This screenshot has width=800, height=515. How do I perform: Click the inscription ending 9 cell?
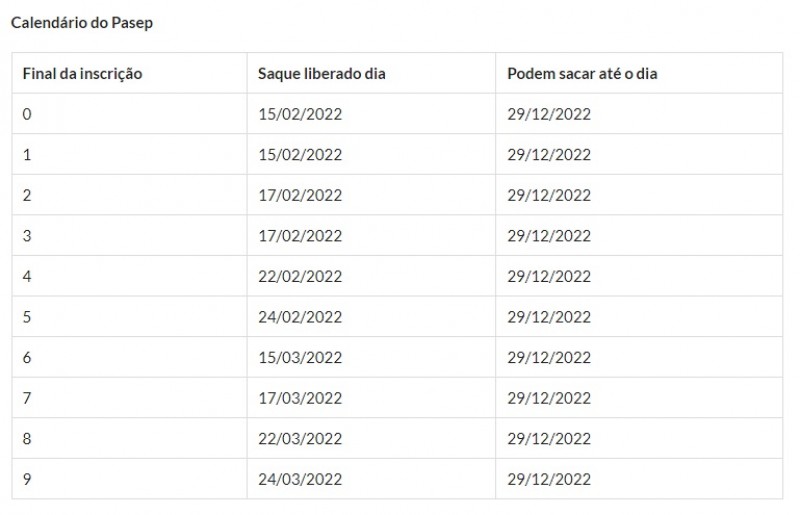pyautogui.click(x=130, y=479)
